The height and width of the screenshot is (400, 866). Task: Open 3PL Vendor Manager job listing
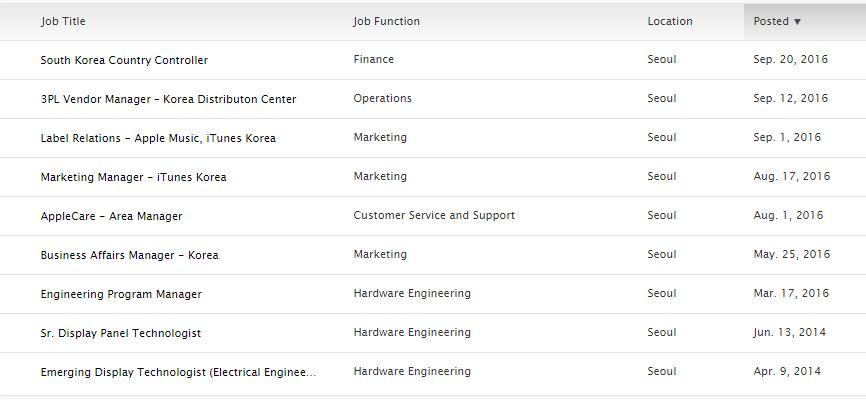click(168, 99)
